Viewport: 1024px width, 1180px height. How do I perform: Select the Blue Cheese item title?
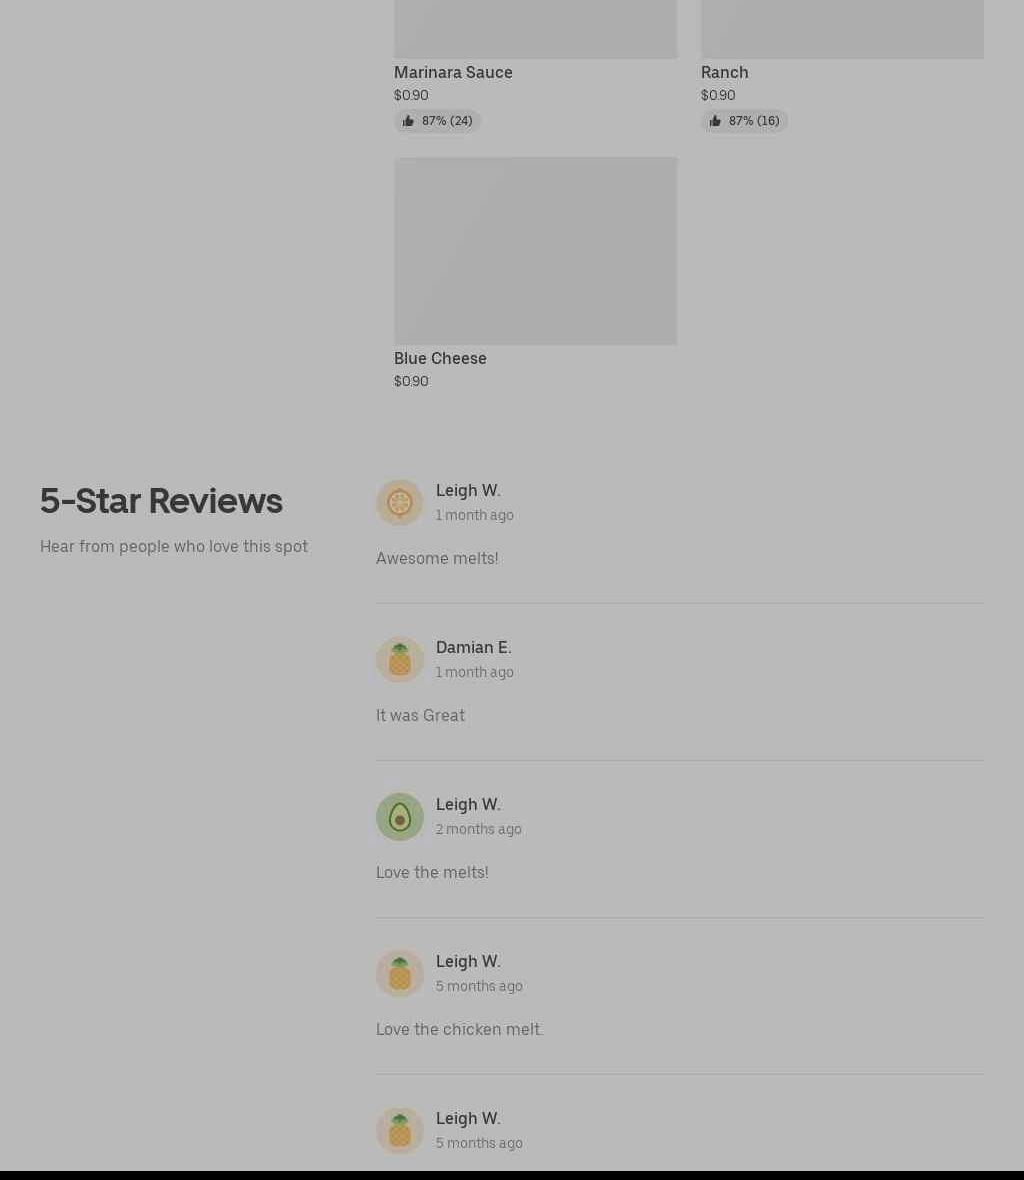tap(440, 358)
